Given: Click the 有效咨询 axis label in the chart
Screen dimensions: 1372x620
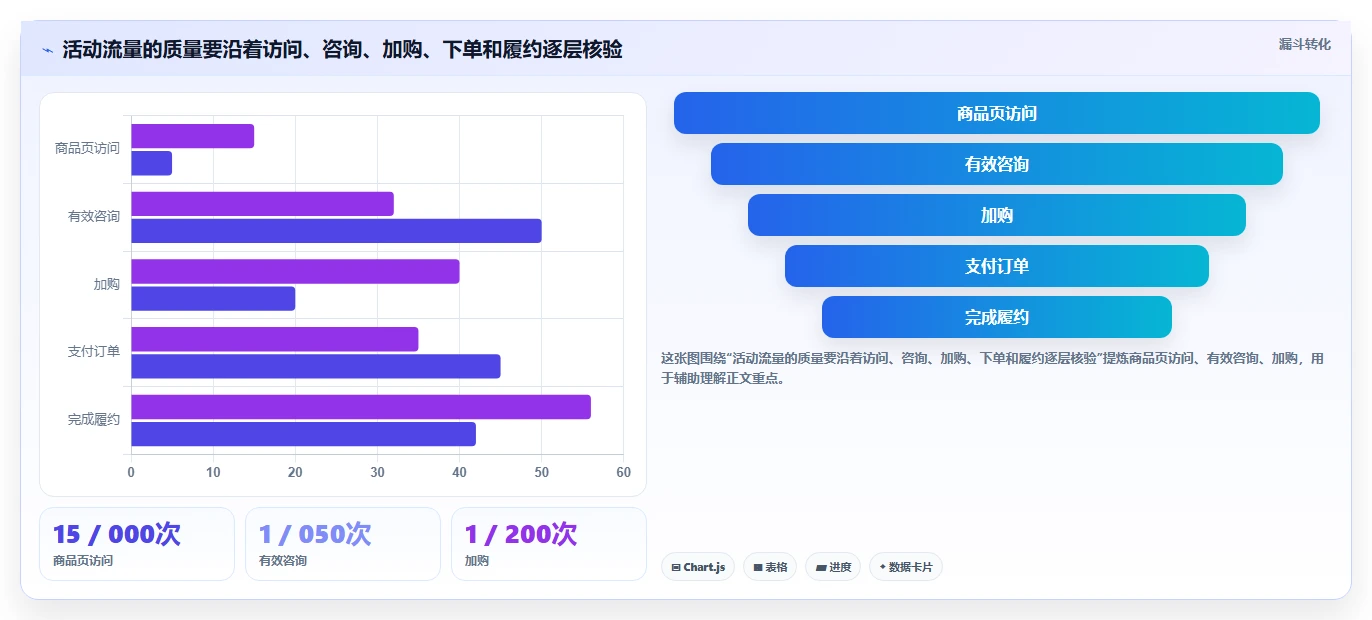Looking at the screenshot, I should (94, 216).
